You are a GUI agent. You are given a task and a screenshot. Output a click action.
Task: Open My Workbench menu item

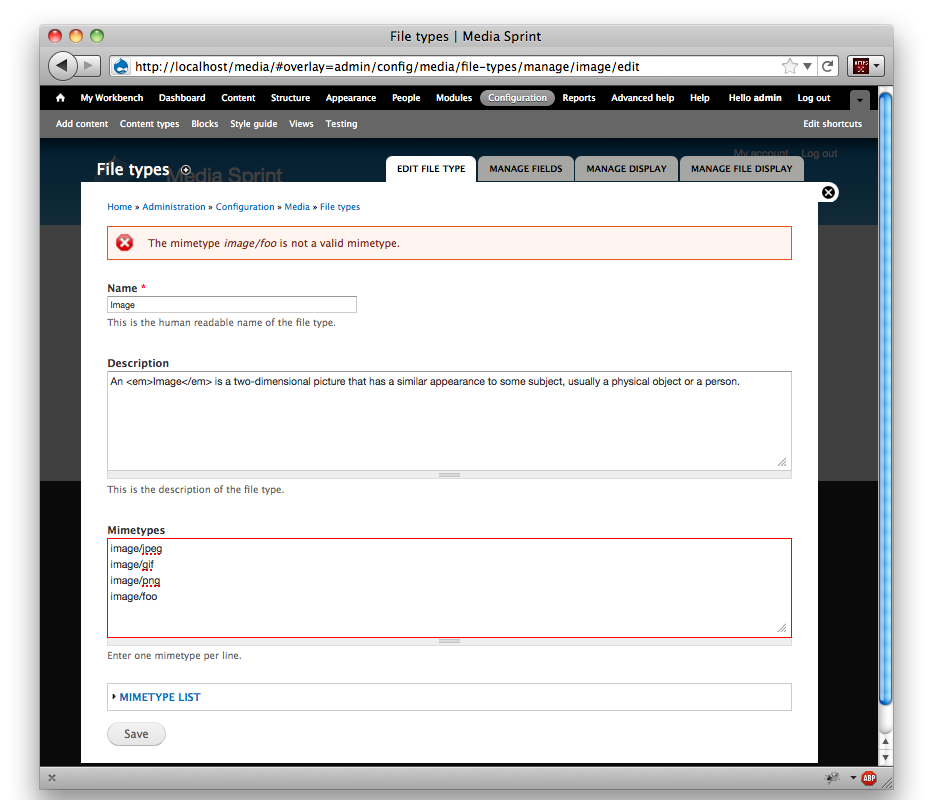pyautogui.click(x=112, y=98)
